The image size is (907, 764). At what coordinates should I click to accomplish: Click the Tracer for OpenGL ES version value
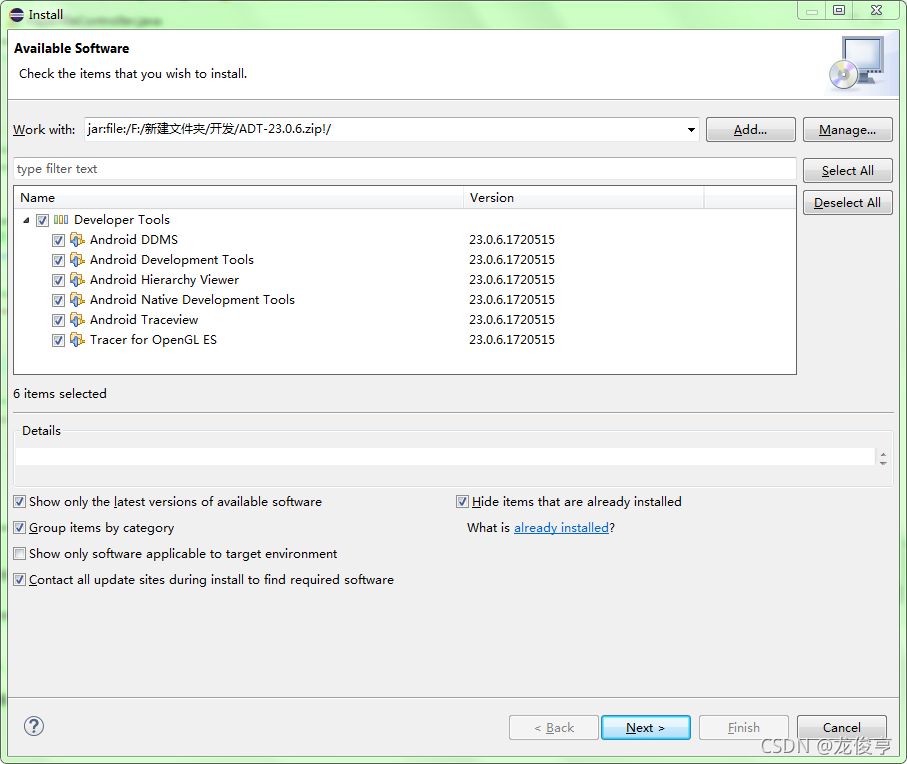coord(512,340)
